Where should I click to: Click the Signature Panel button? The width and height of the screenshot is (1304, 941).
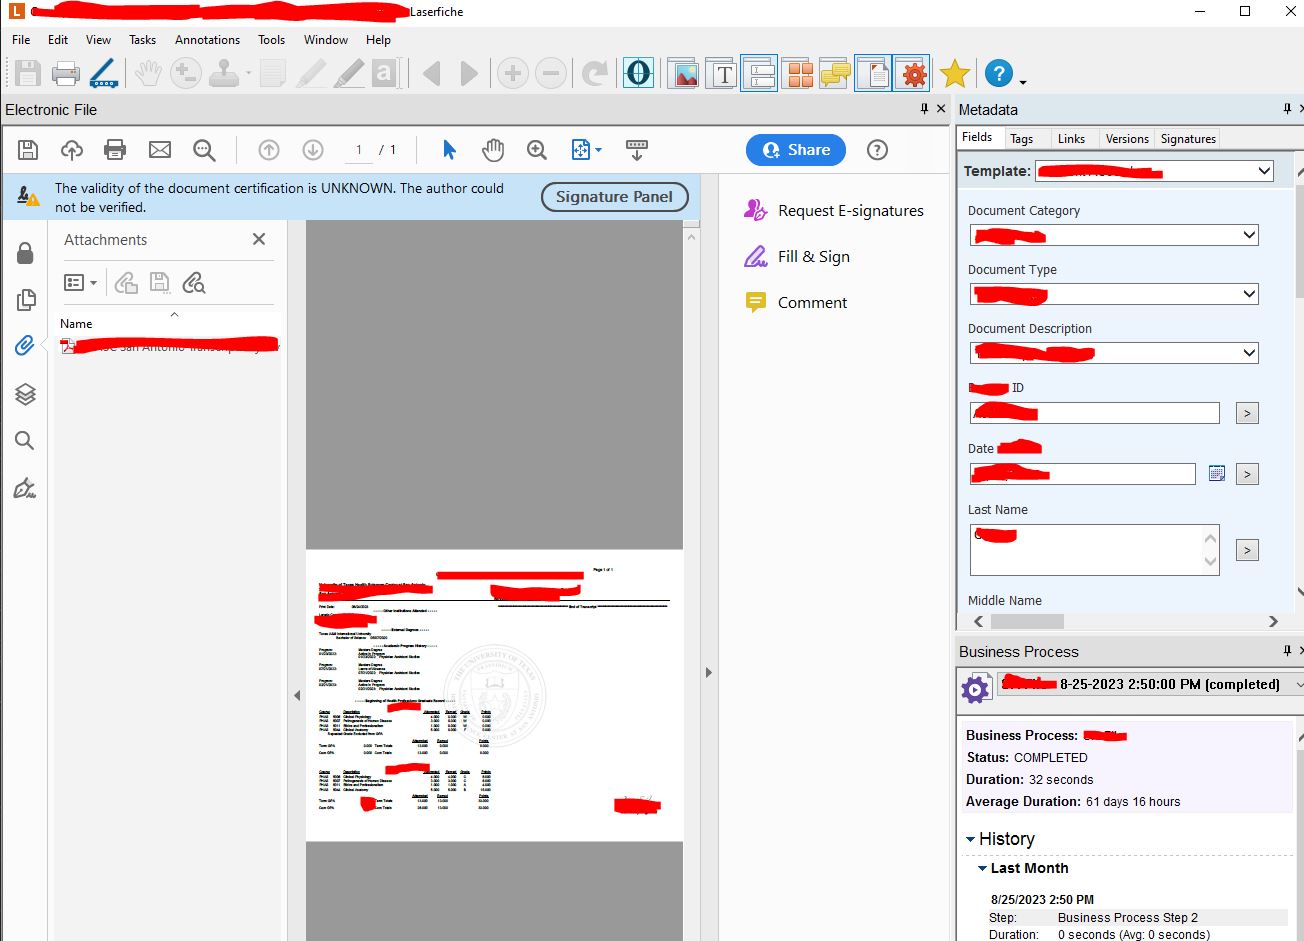pyautogui.click(x=614, y=197)
